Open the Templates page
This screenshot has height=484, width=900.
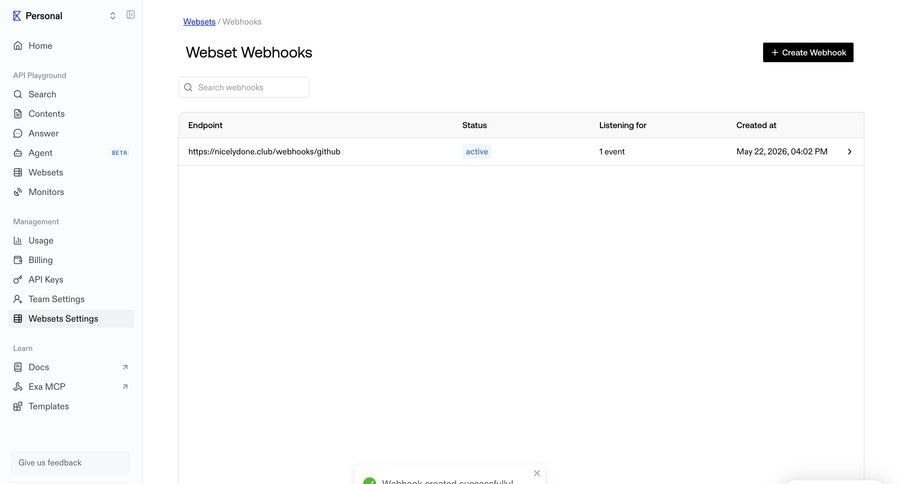coord(70,406)
